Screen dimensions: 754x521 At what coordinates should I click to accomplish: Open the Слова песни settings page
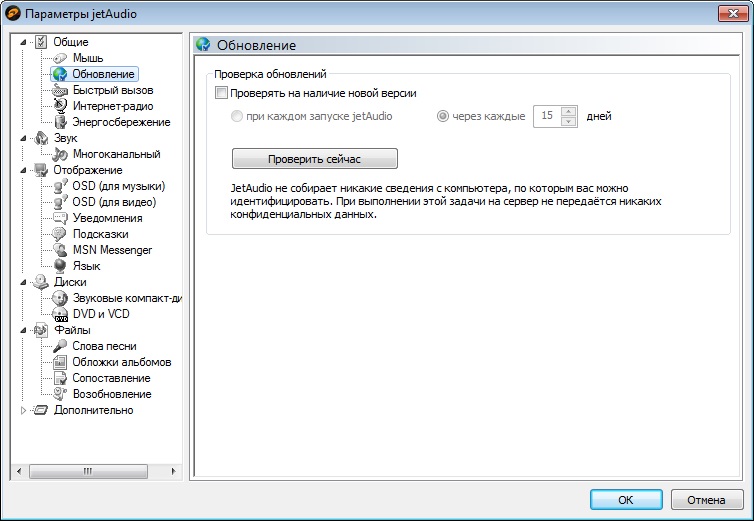point(104,346)
